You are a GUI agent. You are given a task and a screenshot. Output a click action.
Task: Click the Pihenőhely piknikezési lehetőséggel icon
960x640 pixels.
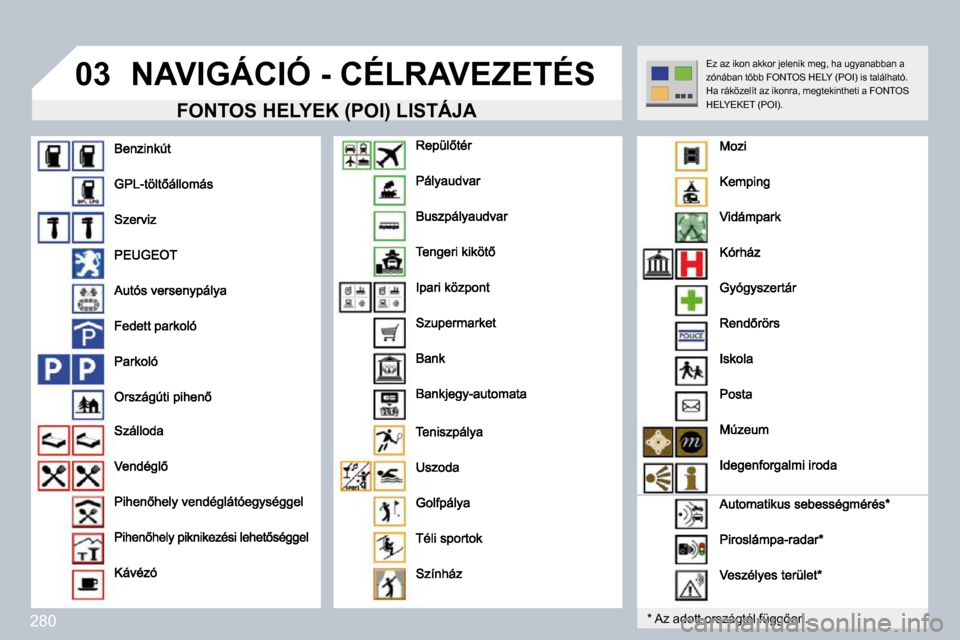pos(88,548)
